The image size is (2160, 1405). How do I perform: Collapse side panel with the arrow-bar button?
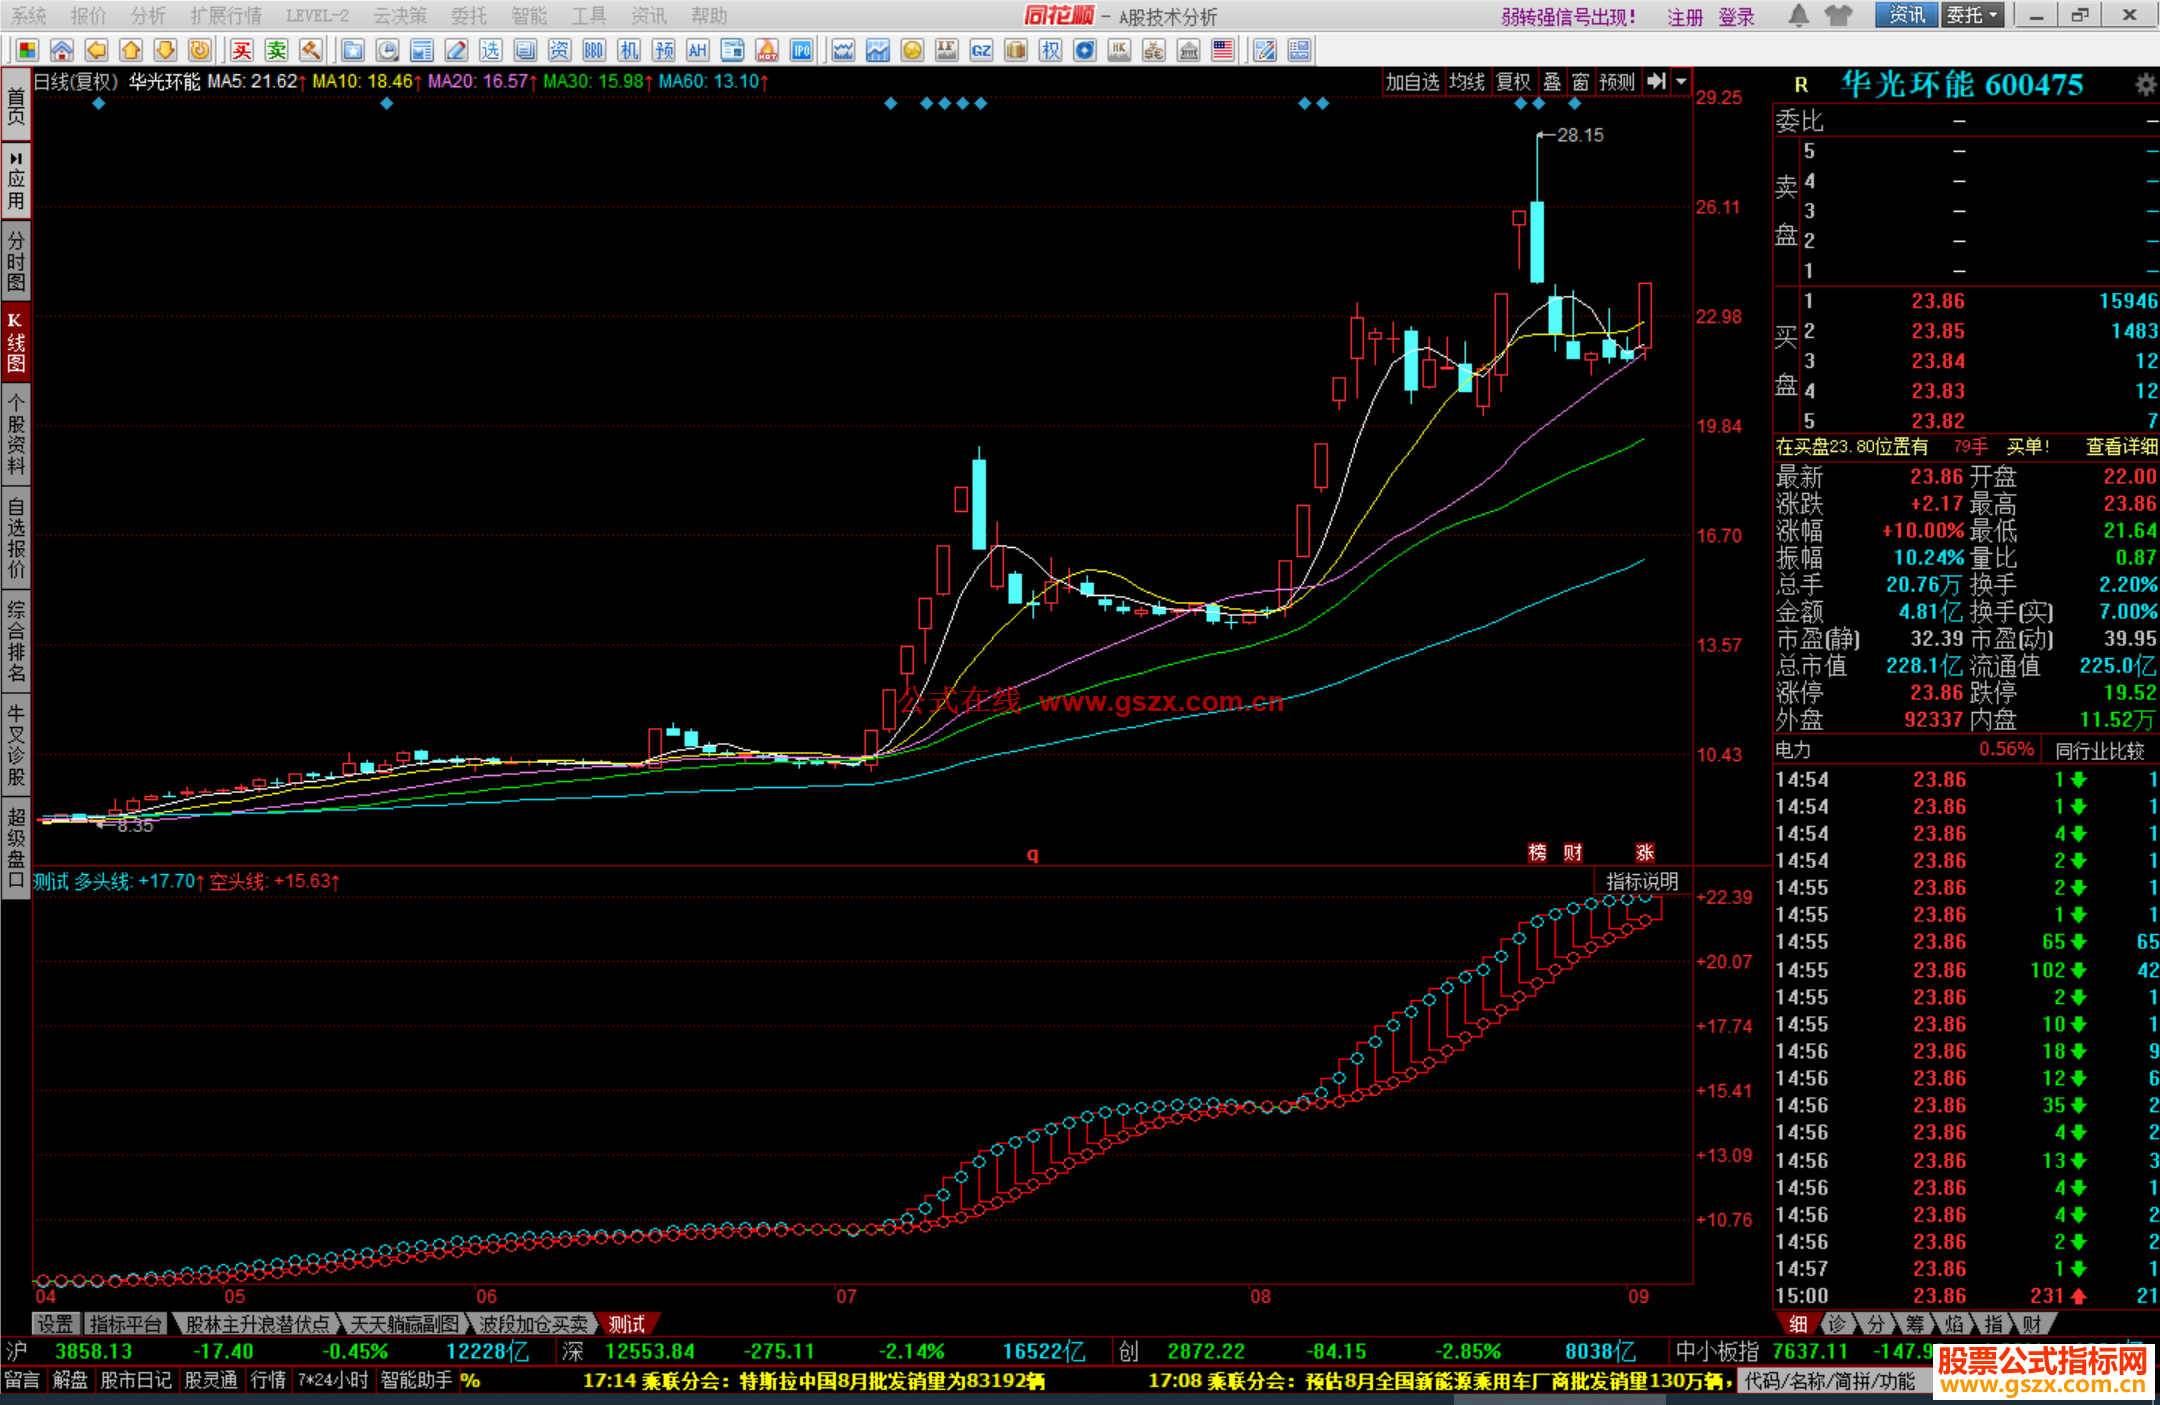pos(1656,82)
